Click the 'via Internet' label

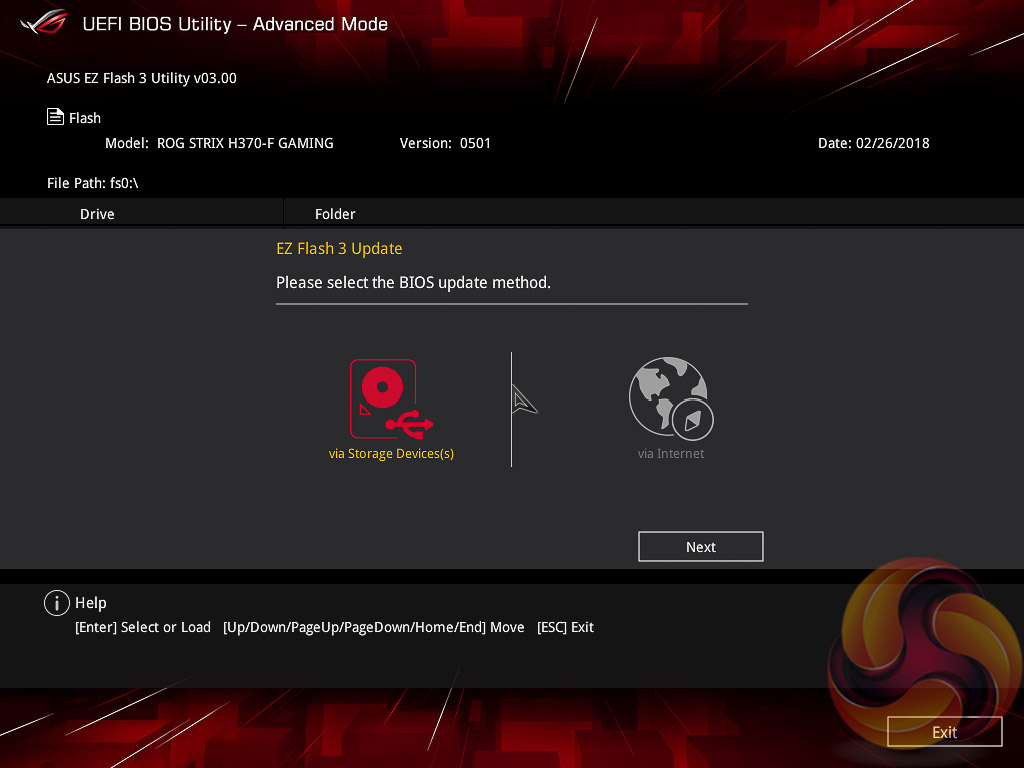tap(671, 453)
